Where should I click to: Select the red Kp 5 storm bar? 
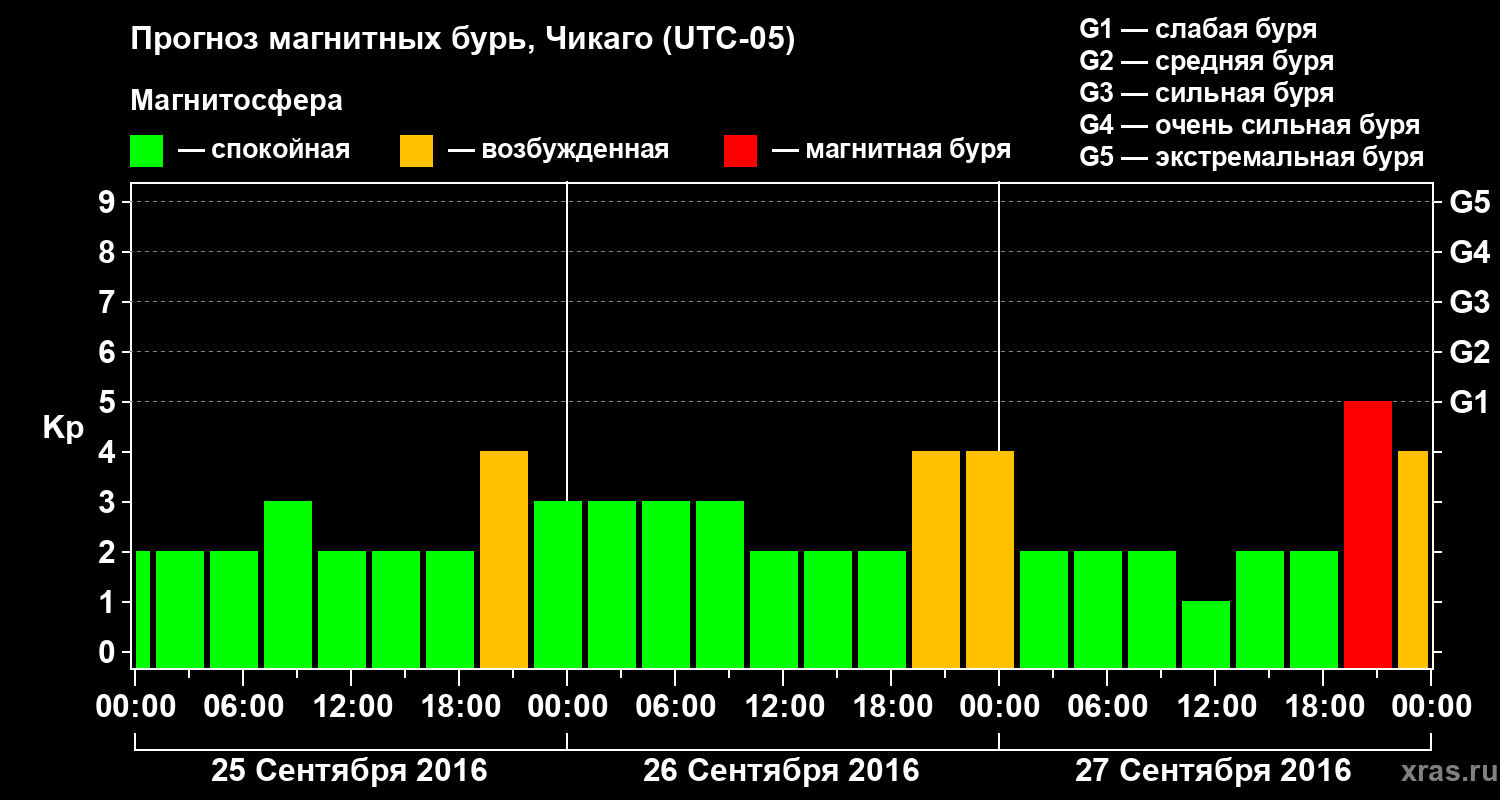click(1368, 534)
